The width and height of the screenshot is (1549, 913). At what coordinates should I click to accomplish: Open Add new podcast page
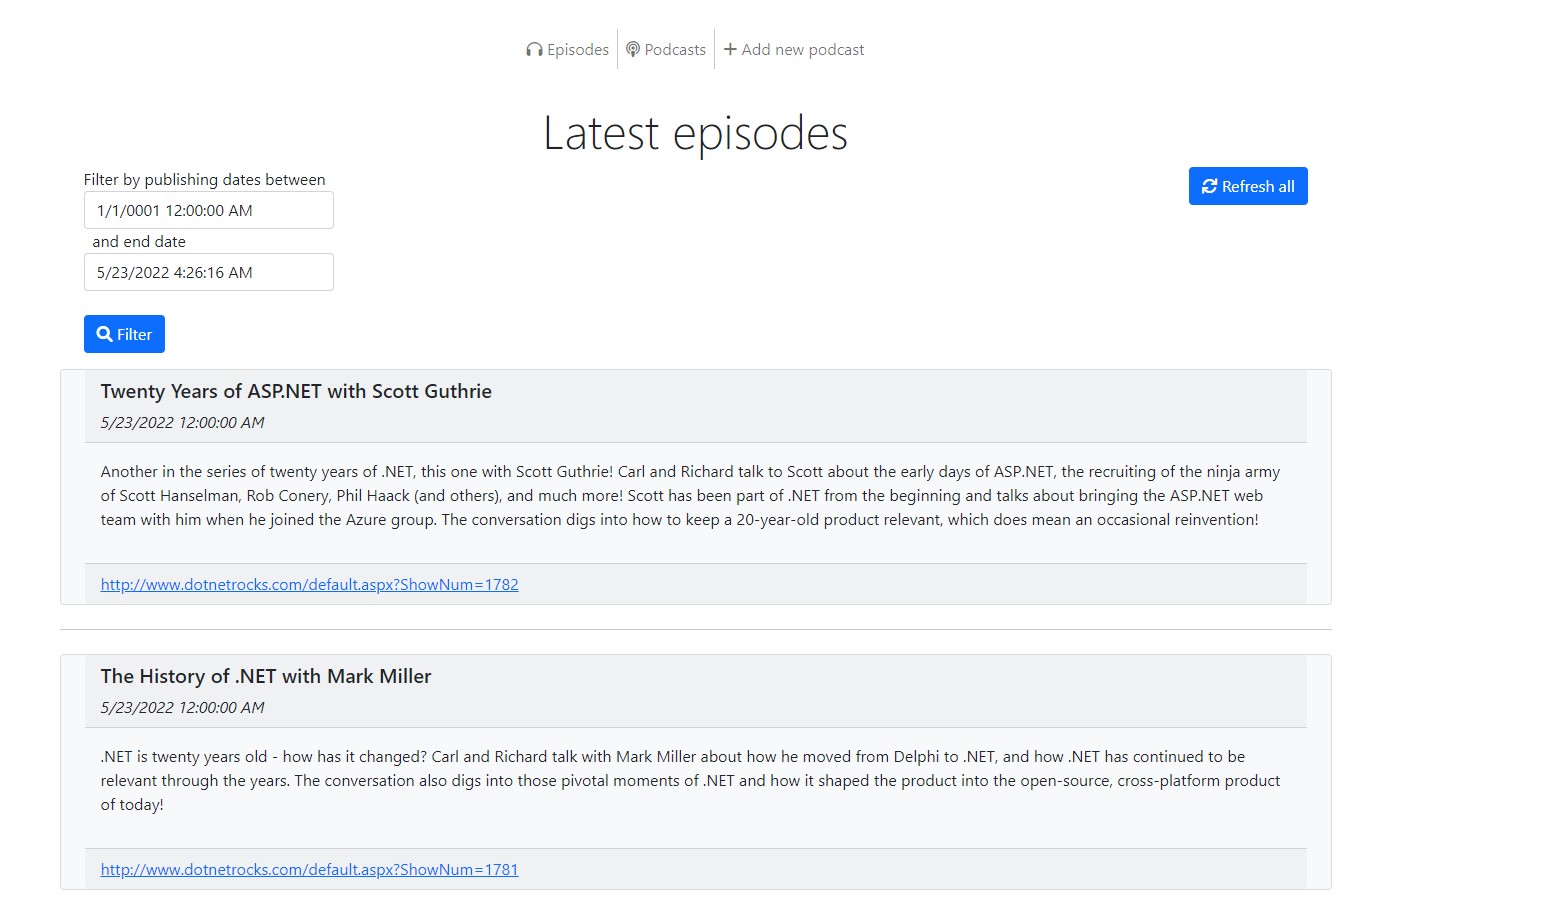click(794, 49)
